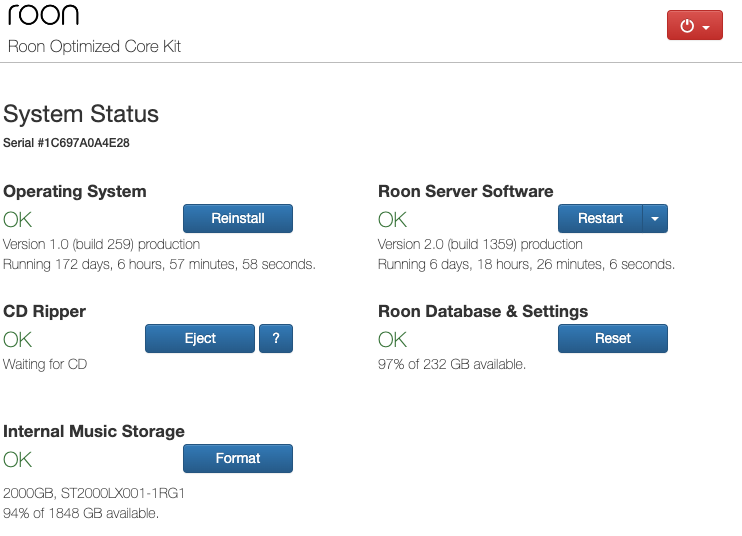Restart the Roon Server Software

coord(600,219)
